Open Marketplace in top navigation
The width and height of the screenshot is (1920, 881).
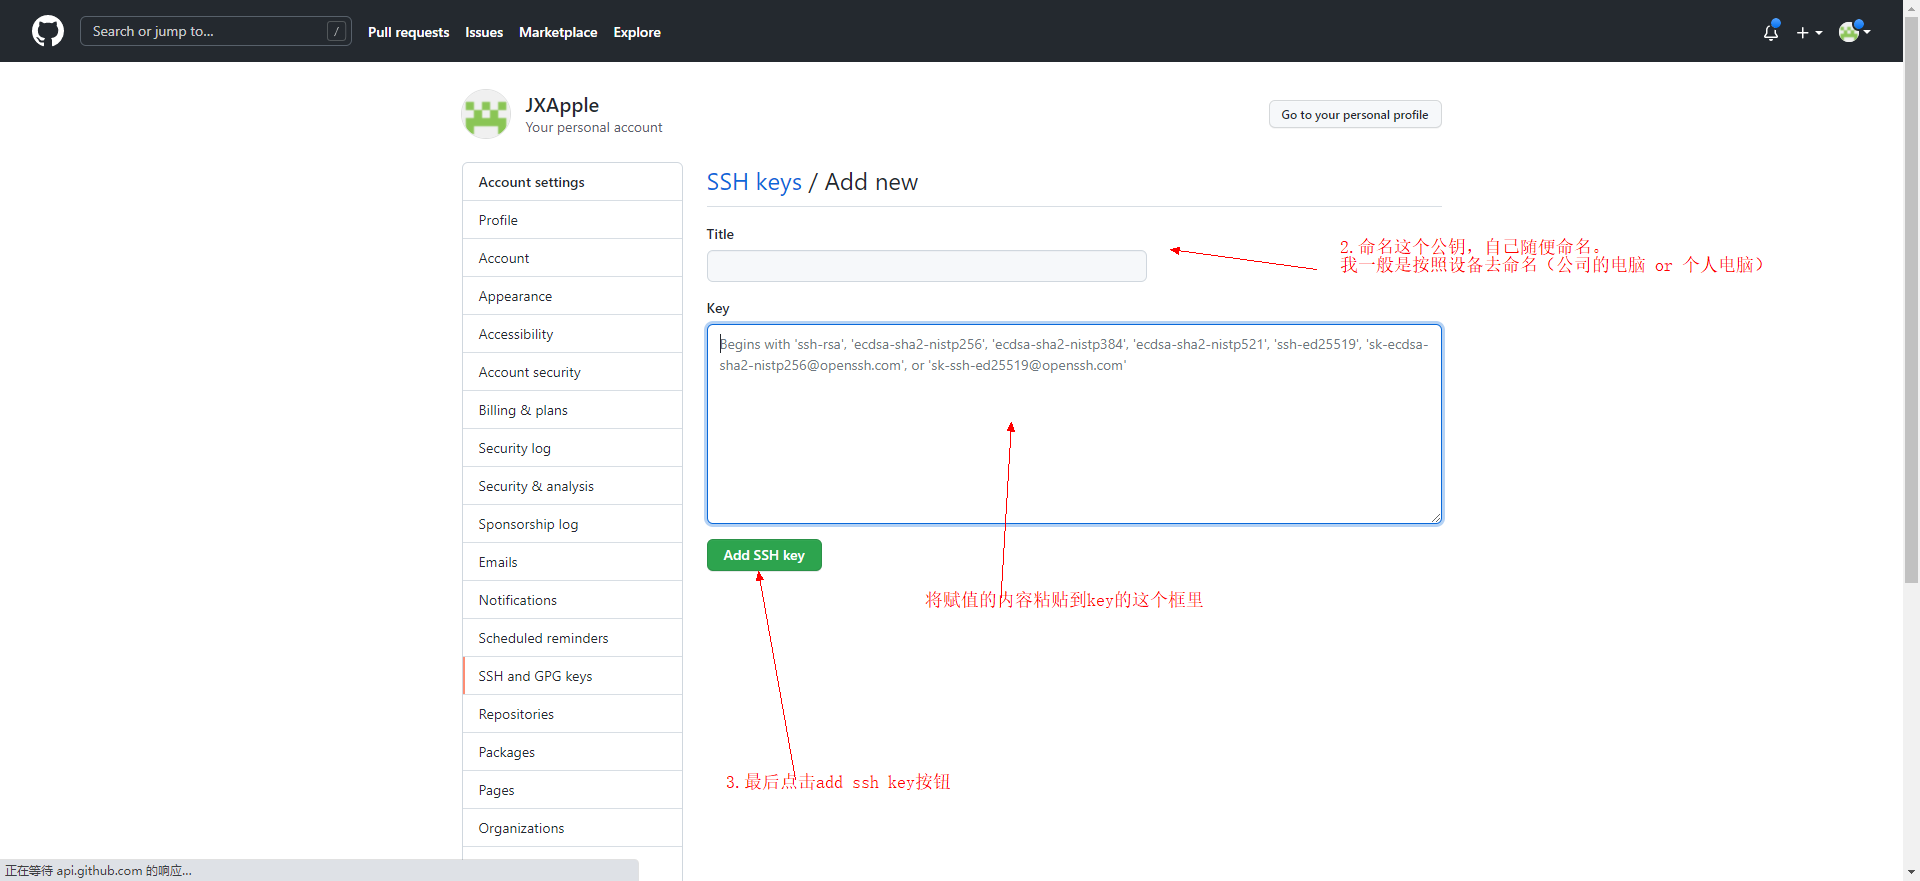point(558,32)
